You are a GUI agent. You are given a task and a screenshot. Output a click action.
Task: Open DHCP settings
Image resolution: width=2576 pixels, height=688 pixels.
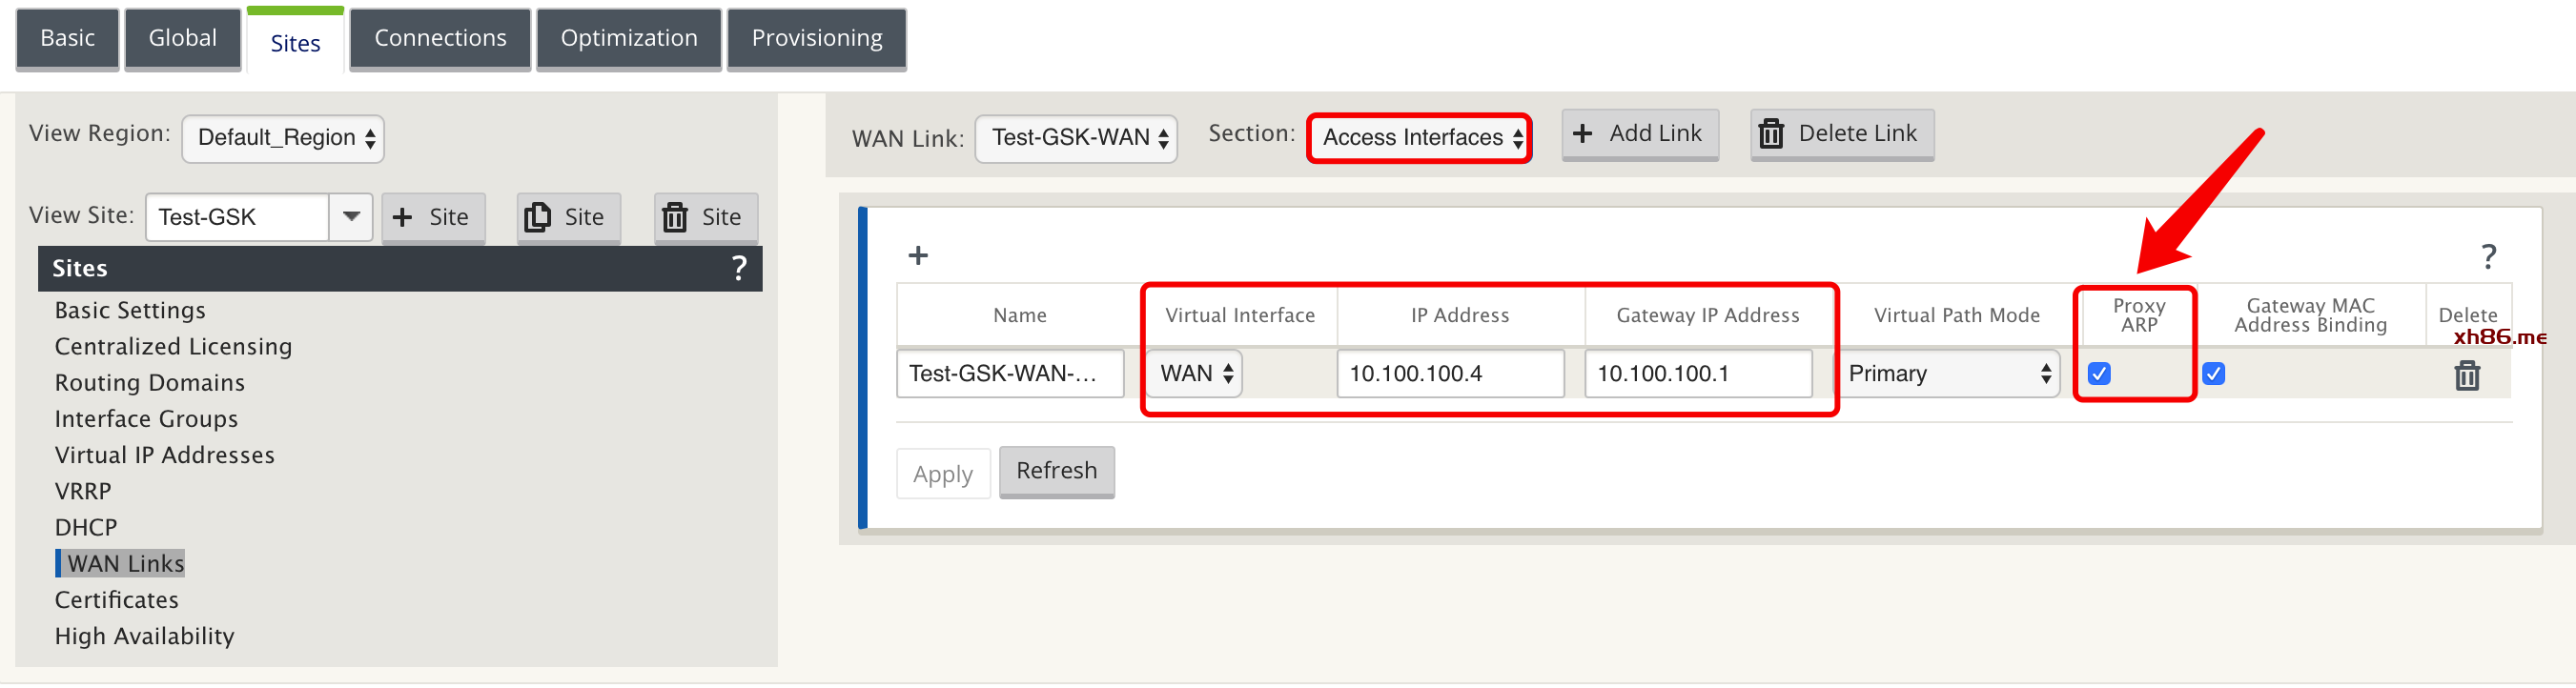[x=86, y=528]
